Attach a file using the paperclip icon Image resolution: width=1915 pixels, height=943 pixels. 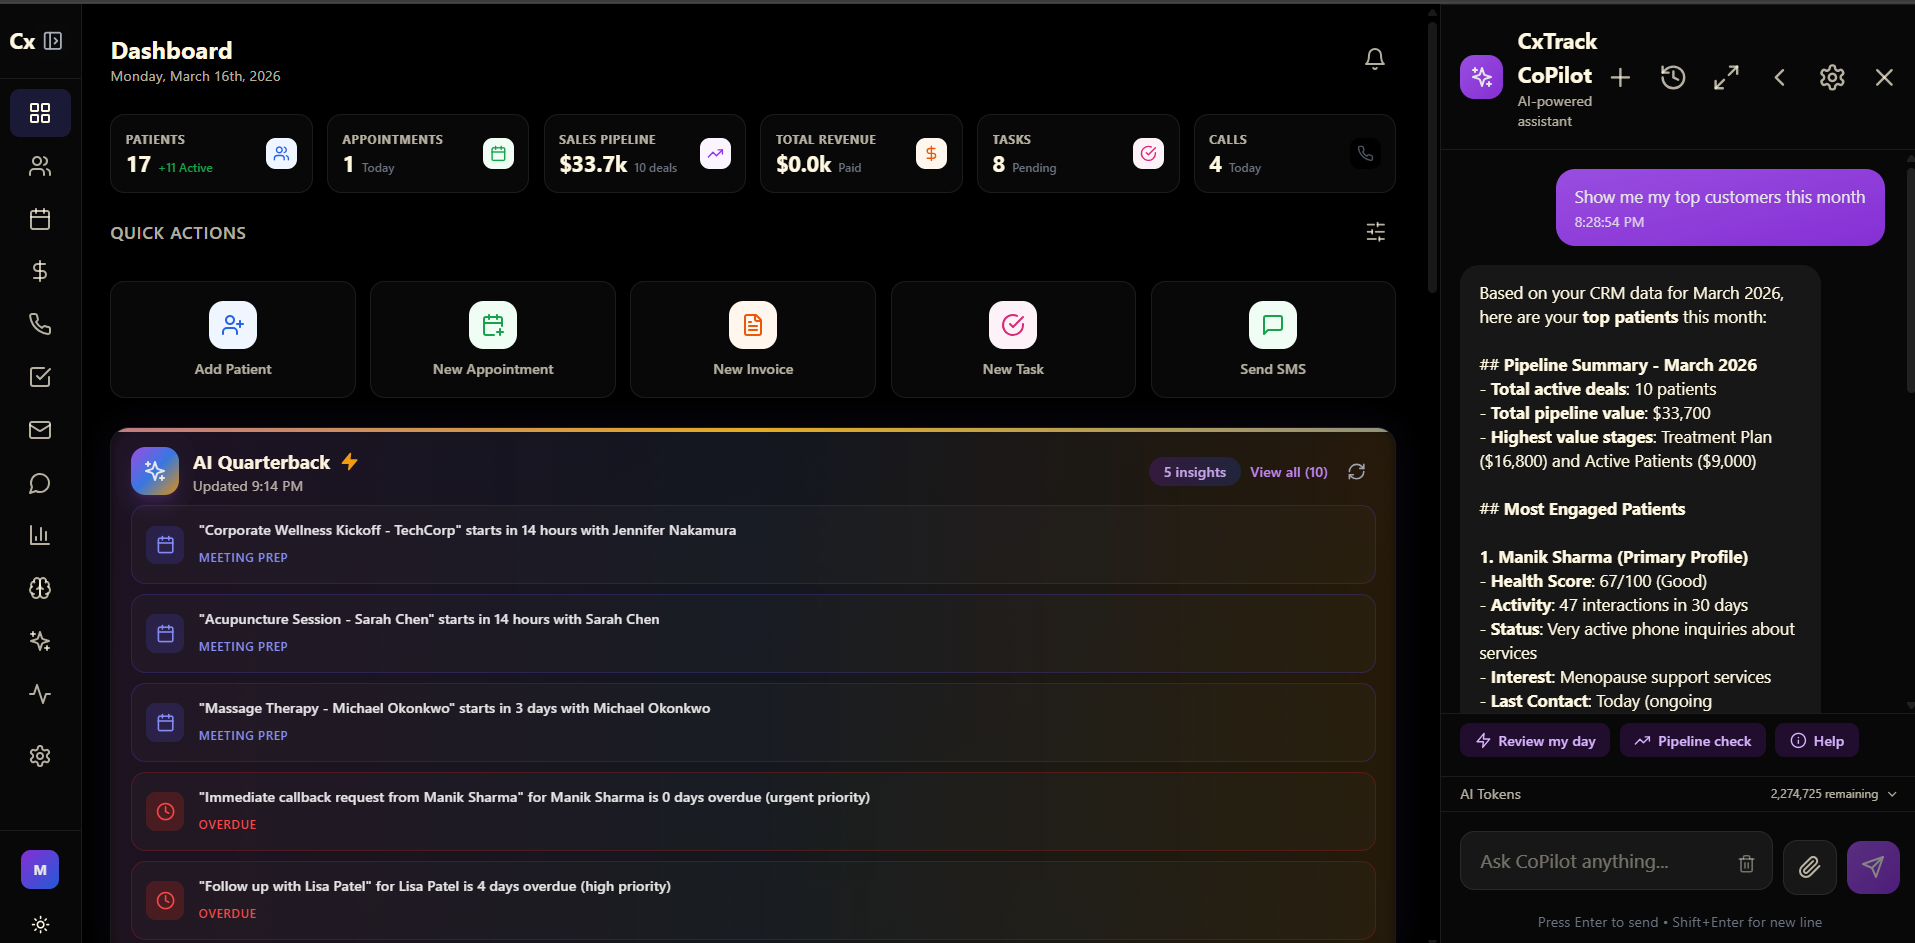(x=1809, y=867)
